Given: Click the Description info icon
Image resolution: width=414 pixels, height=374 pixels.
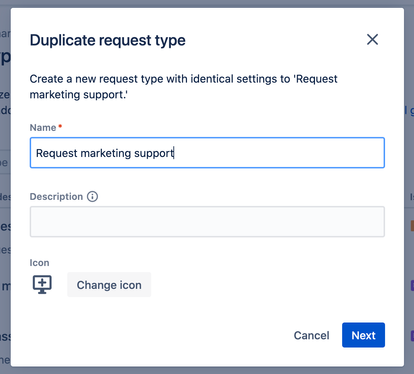Looking at the screenshot, I should tap(92, 196).
